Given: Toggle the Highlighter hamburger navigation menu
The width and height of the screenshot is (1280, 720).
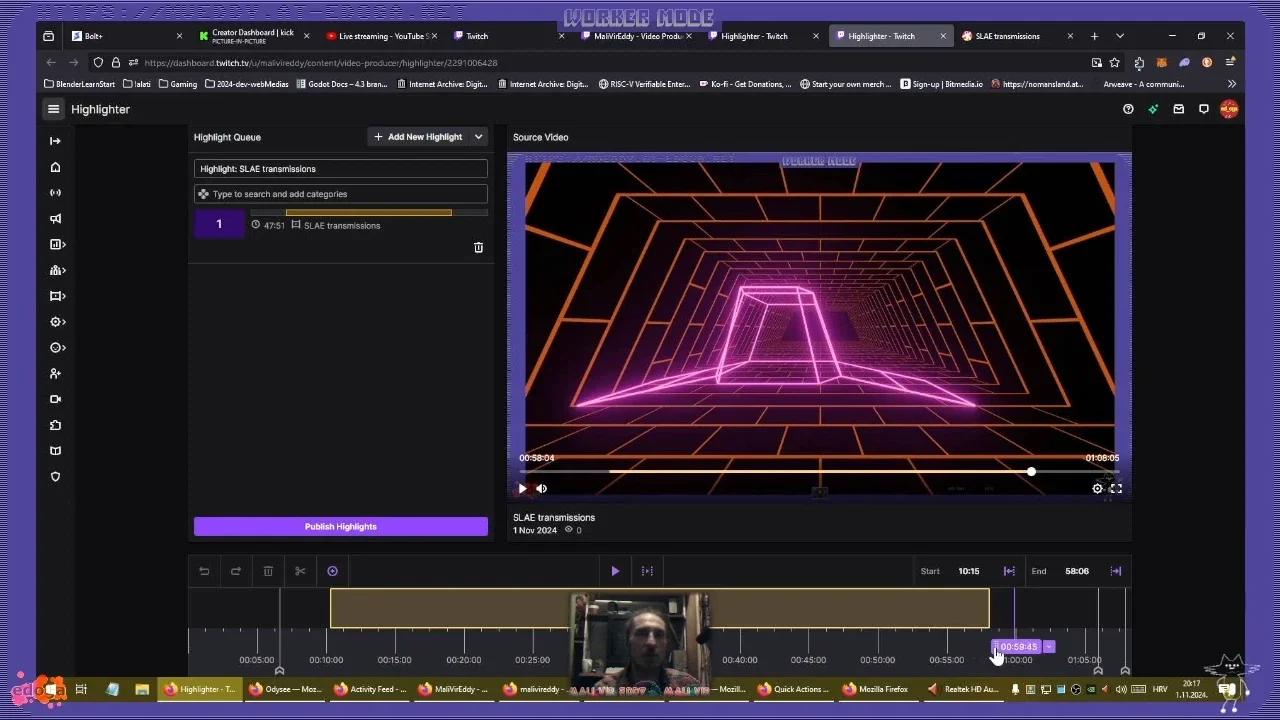Looking at the screenshot, I should click(54, 109).
